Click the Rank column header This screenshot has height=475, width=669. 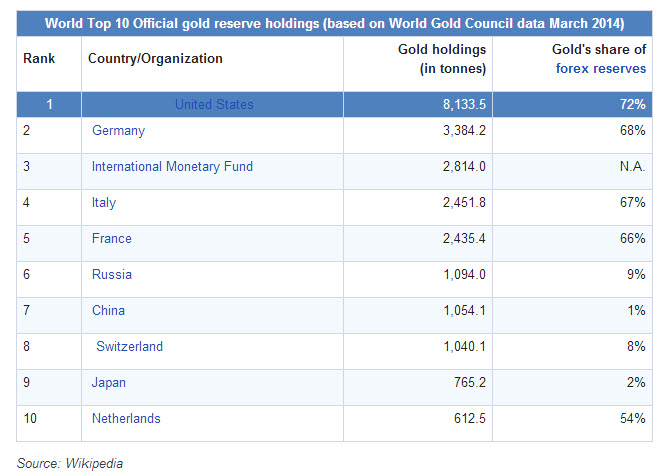(39, 58)
